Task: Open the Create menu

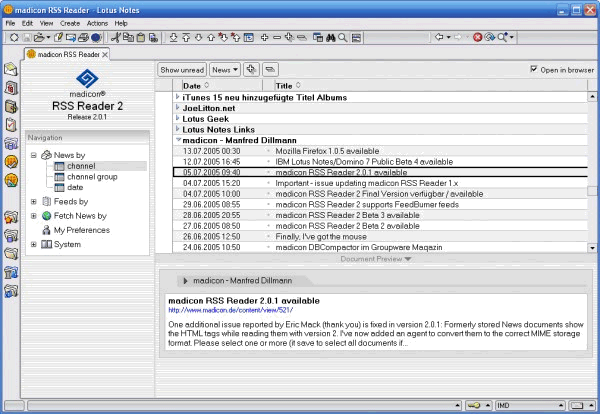Action: point(70,23)
